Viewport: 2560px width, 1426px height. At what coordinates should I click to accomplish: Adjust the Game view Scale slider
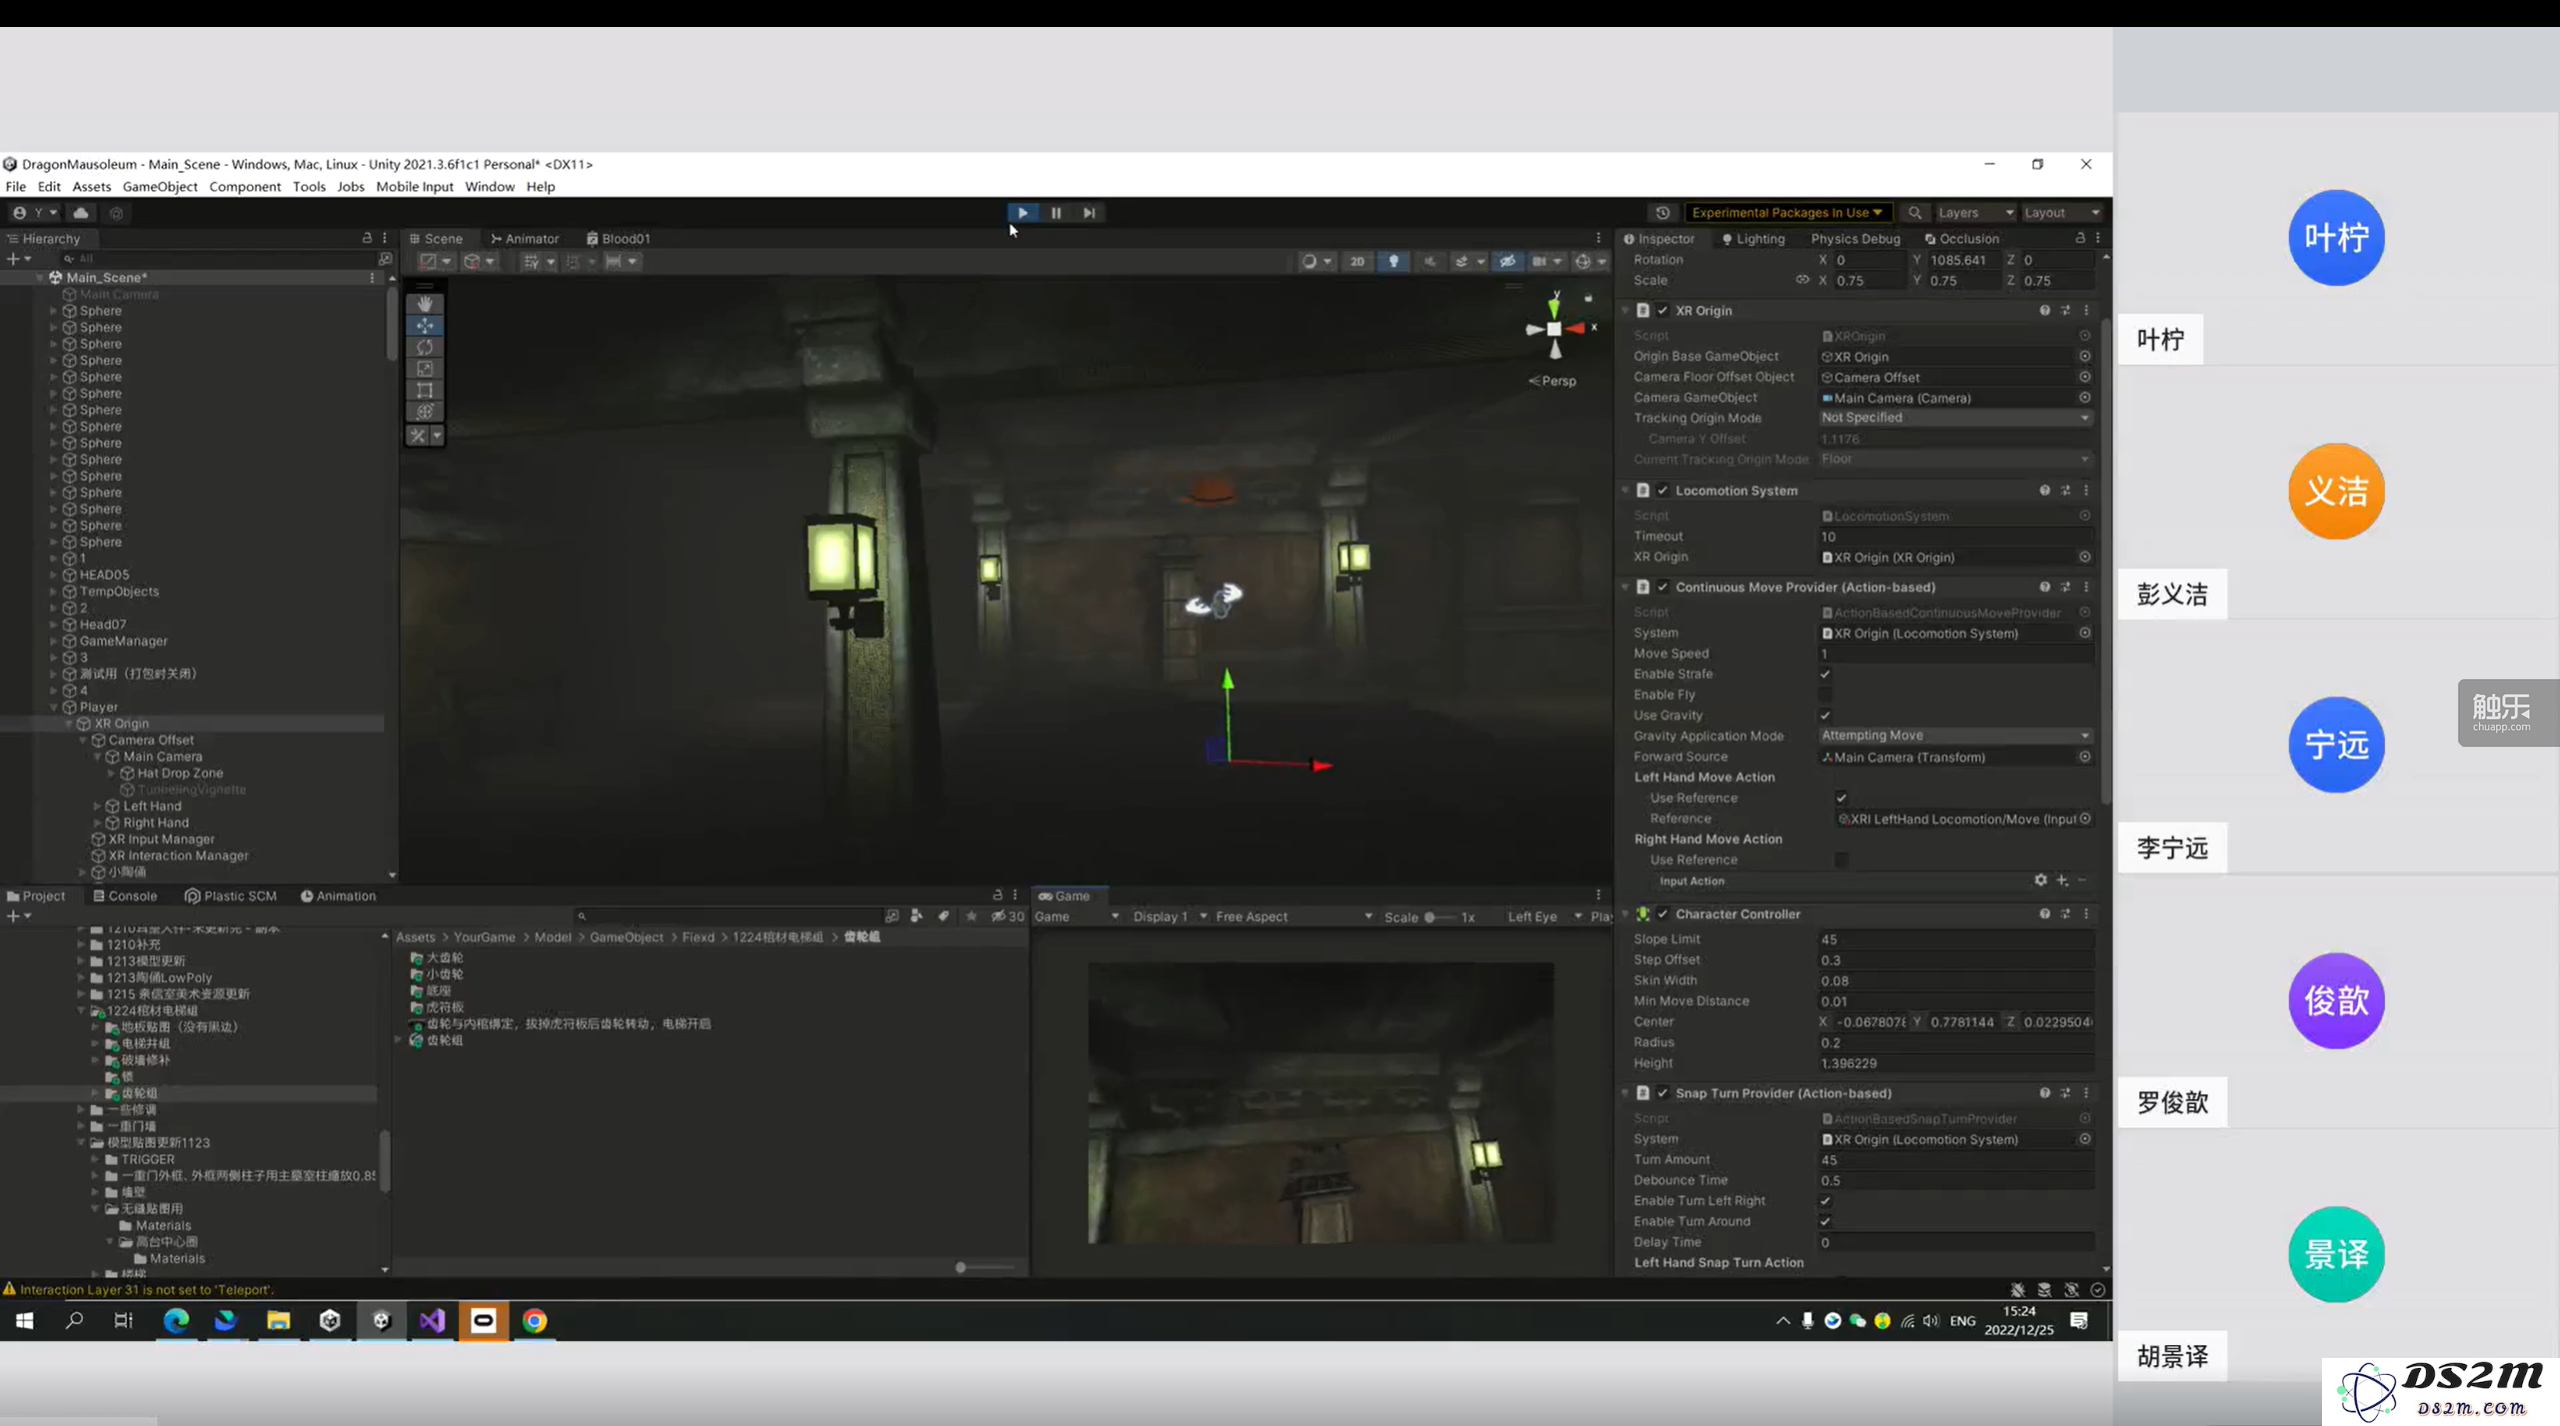coord(1440,917)
